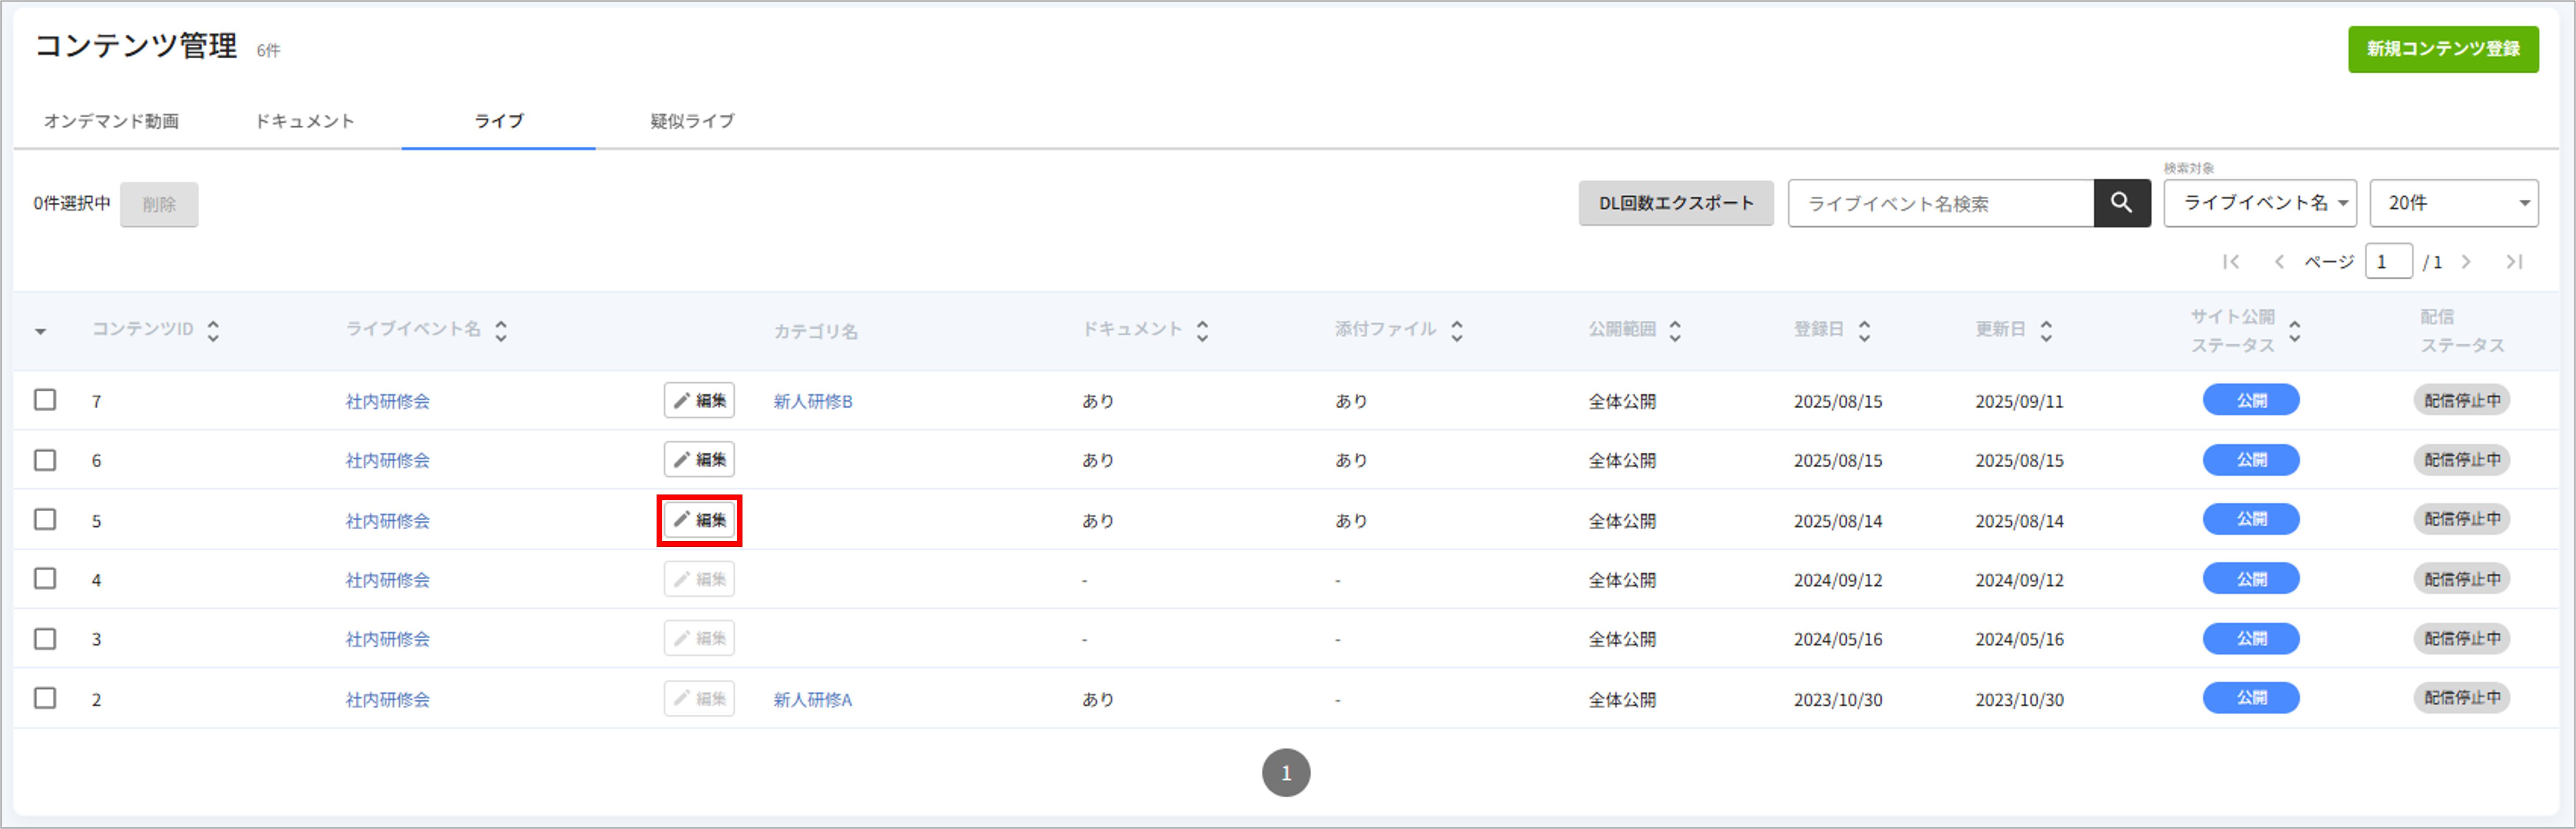The image size is (2576, 829).
Task: Click 配信停止中 badge for ID 7
Action: pyautogui.click(x=2462, y=400)
